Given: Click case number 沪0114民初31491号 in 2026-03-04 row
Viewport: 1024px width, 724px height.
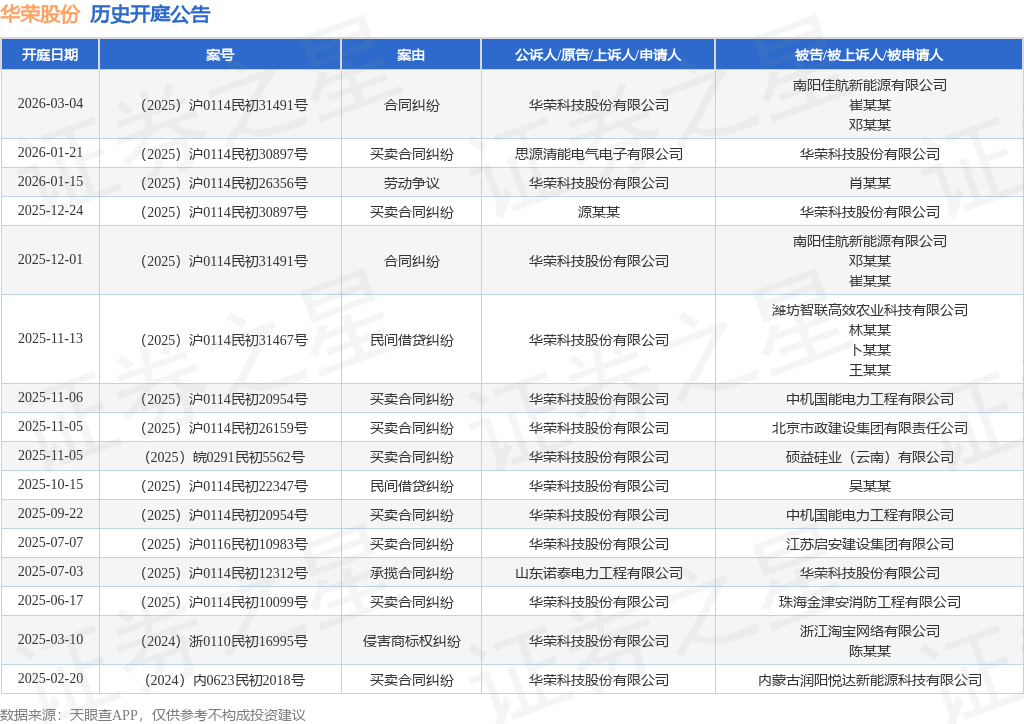Looking at the screenshot, I should [x=224, y=105].
